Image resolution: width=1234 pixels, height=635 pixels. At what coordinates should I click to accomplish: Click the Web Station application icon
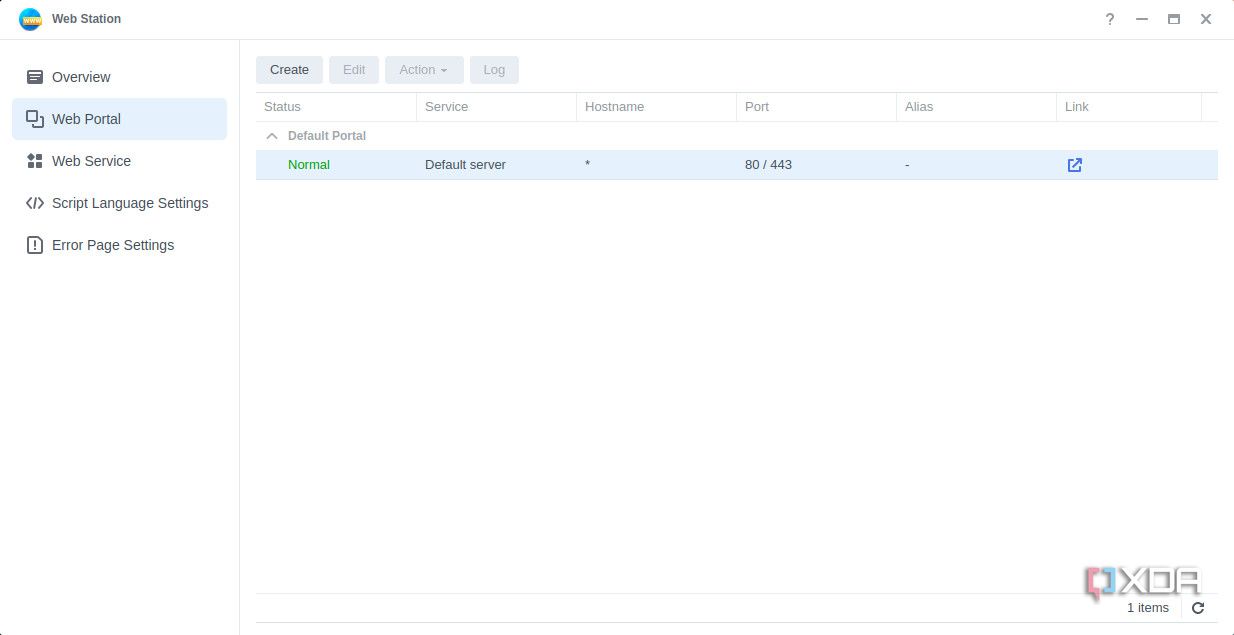tap(31, 18)
